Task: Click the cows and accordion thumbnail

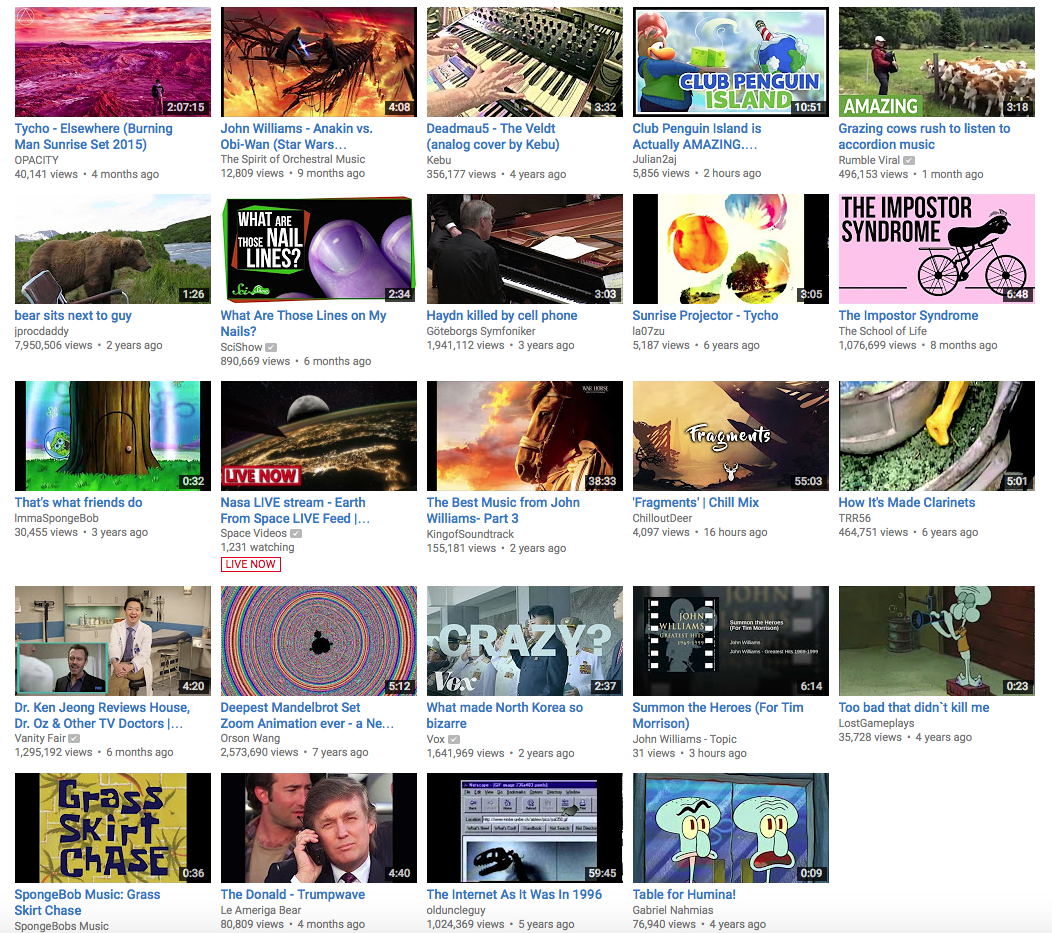Action: [x=937, y=62]
